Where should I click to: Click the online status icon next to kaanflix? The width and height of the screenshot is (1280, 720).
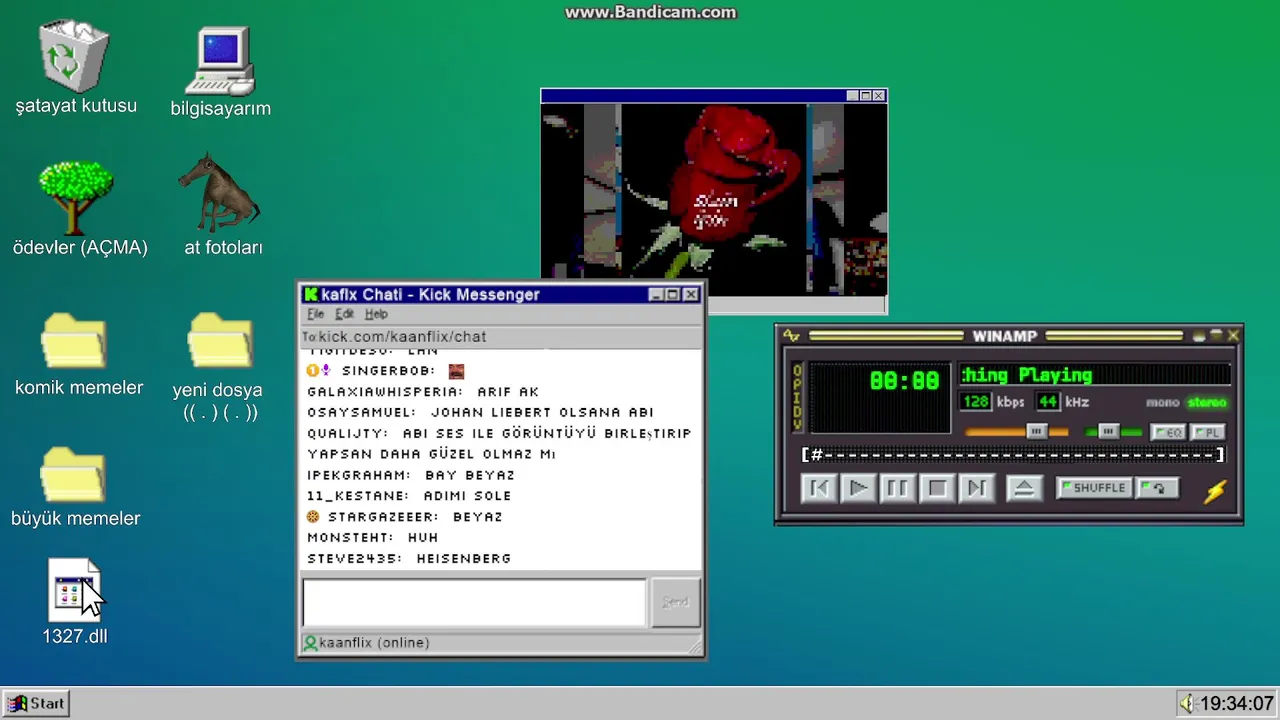[x=310, y=643]
